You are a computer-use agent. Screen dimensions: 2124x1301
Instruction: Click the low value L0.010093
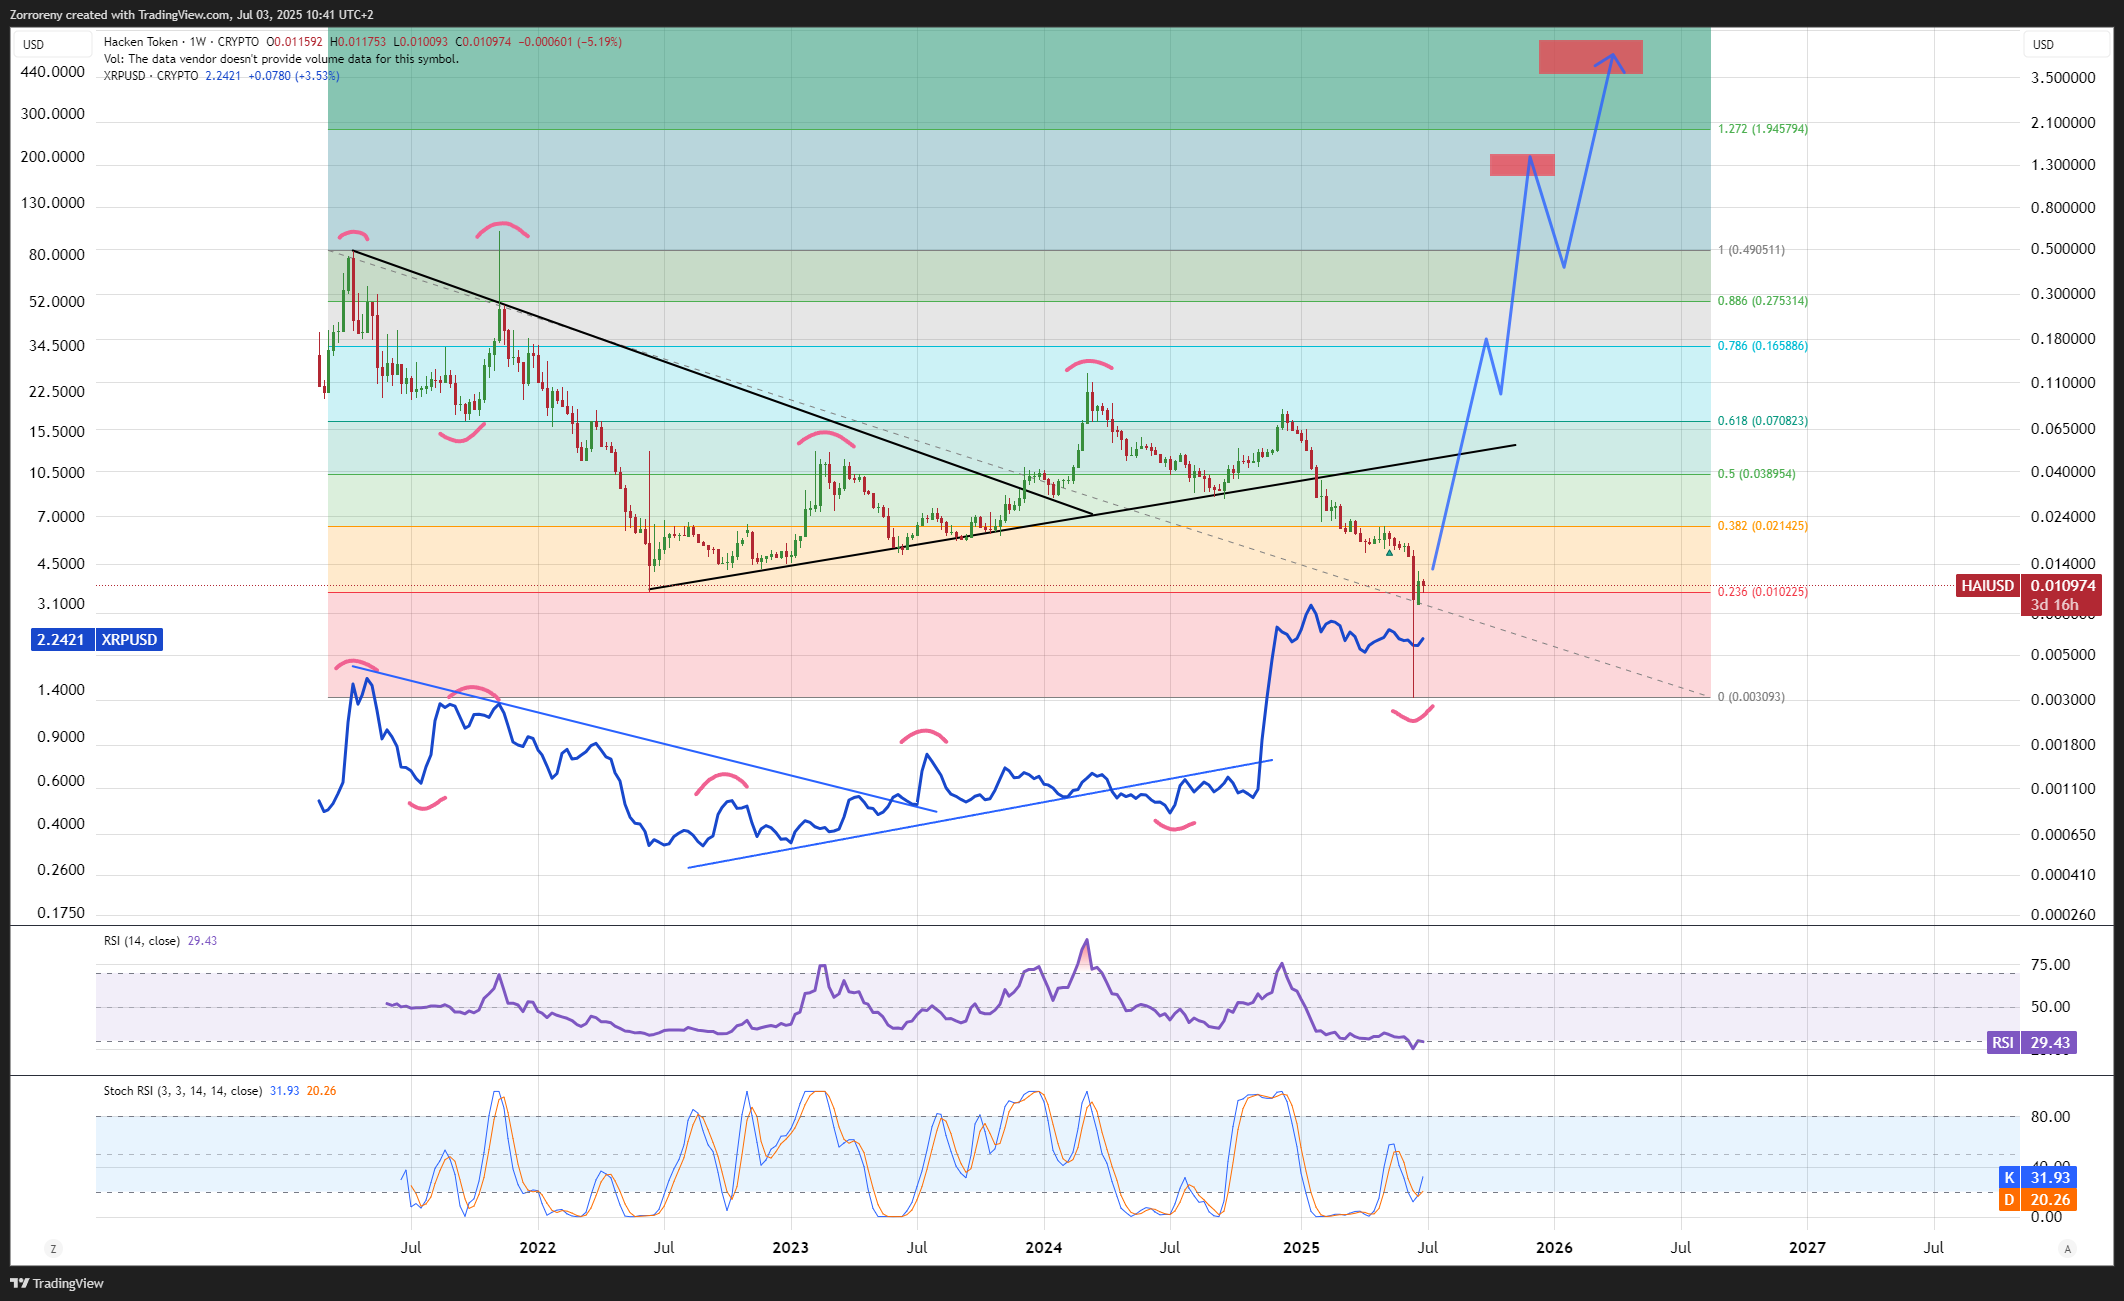(421, 42)
